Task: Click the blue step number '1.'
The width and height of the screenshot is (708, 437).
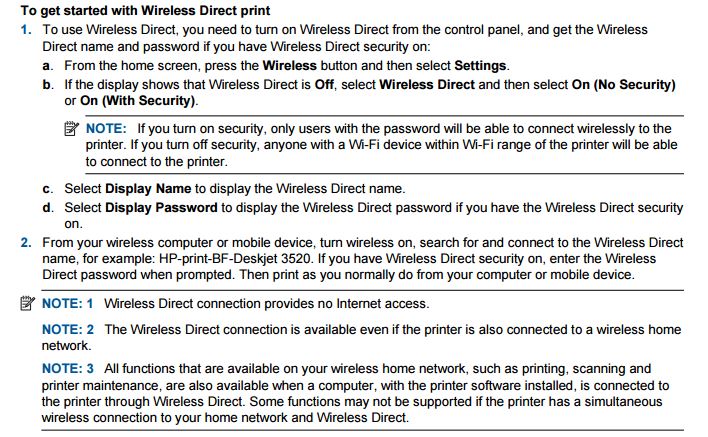Action: 26,30
